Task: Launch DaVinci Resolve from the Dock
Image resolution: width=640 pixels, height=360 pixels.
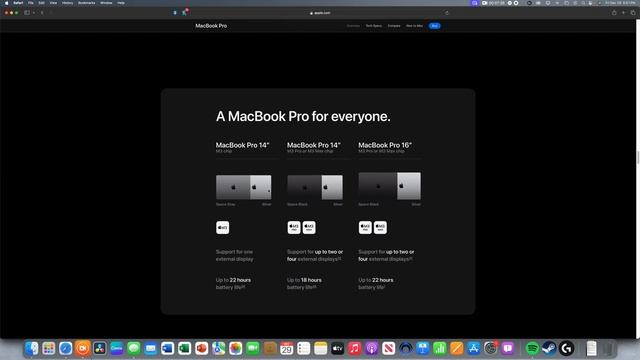Action: tap(100, 348)
